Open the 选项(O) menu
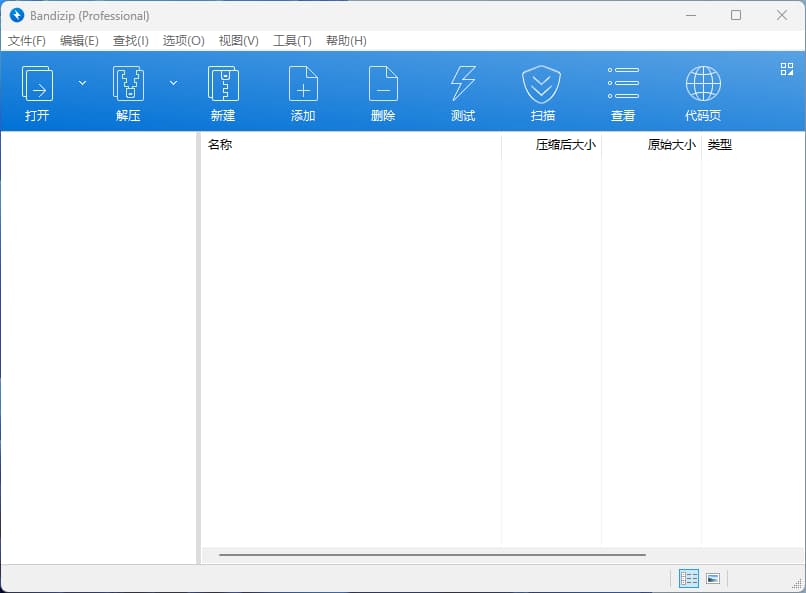The image size is (806, 593). pyautogui.click(x=183, y=41)
